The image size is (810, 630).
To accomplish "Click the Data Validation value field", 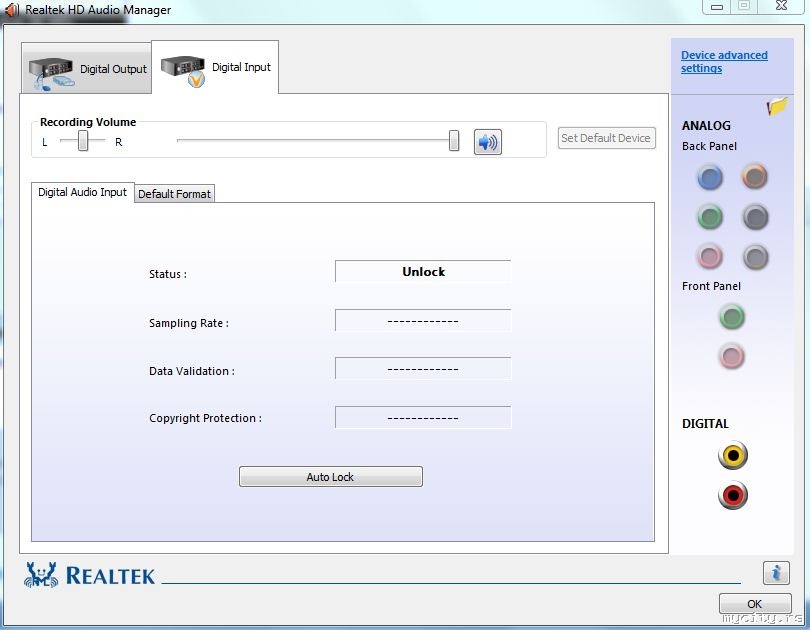I will point(423,369).
